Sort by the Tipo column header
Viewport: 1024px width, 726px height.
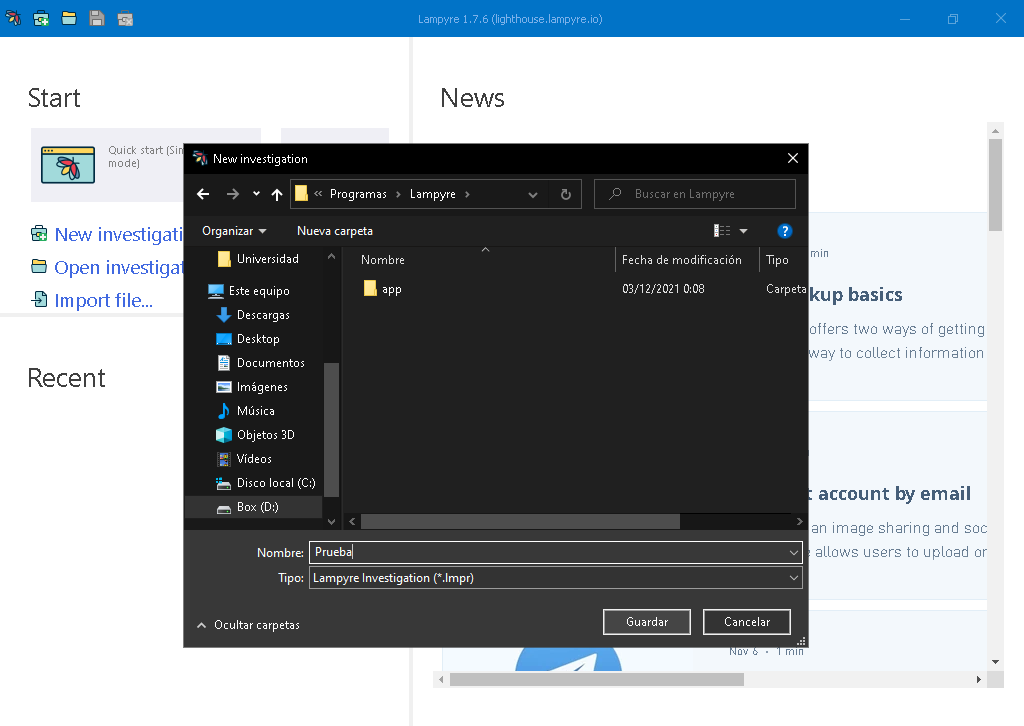pyautogui.click(x=777, y=260)
